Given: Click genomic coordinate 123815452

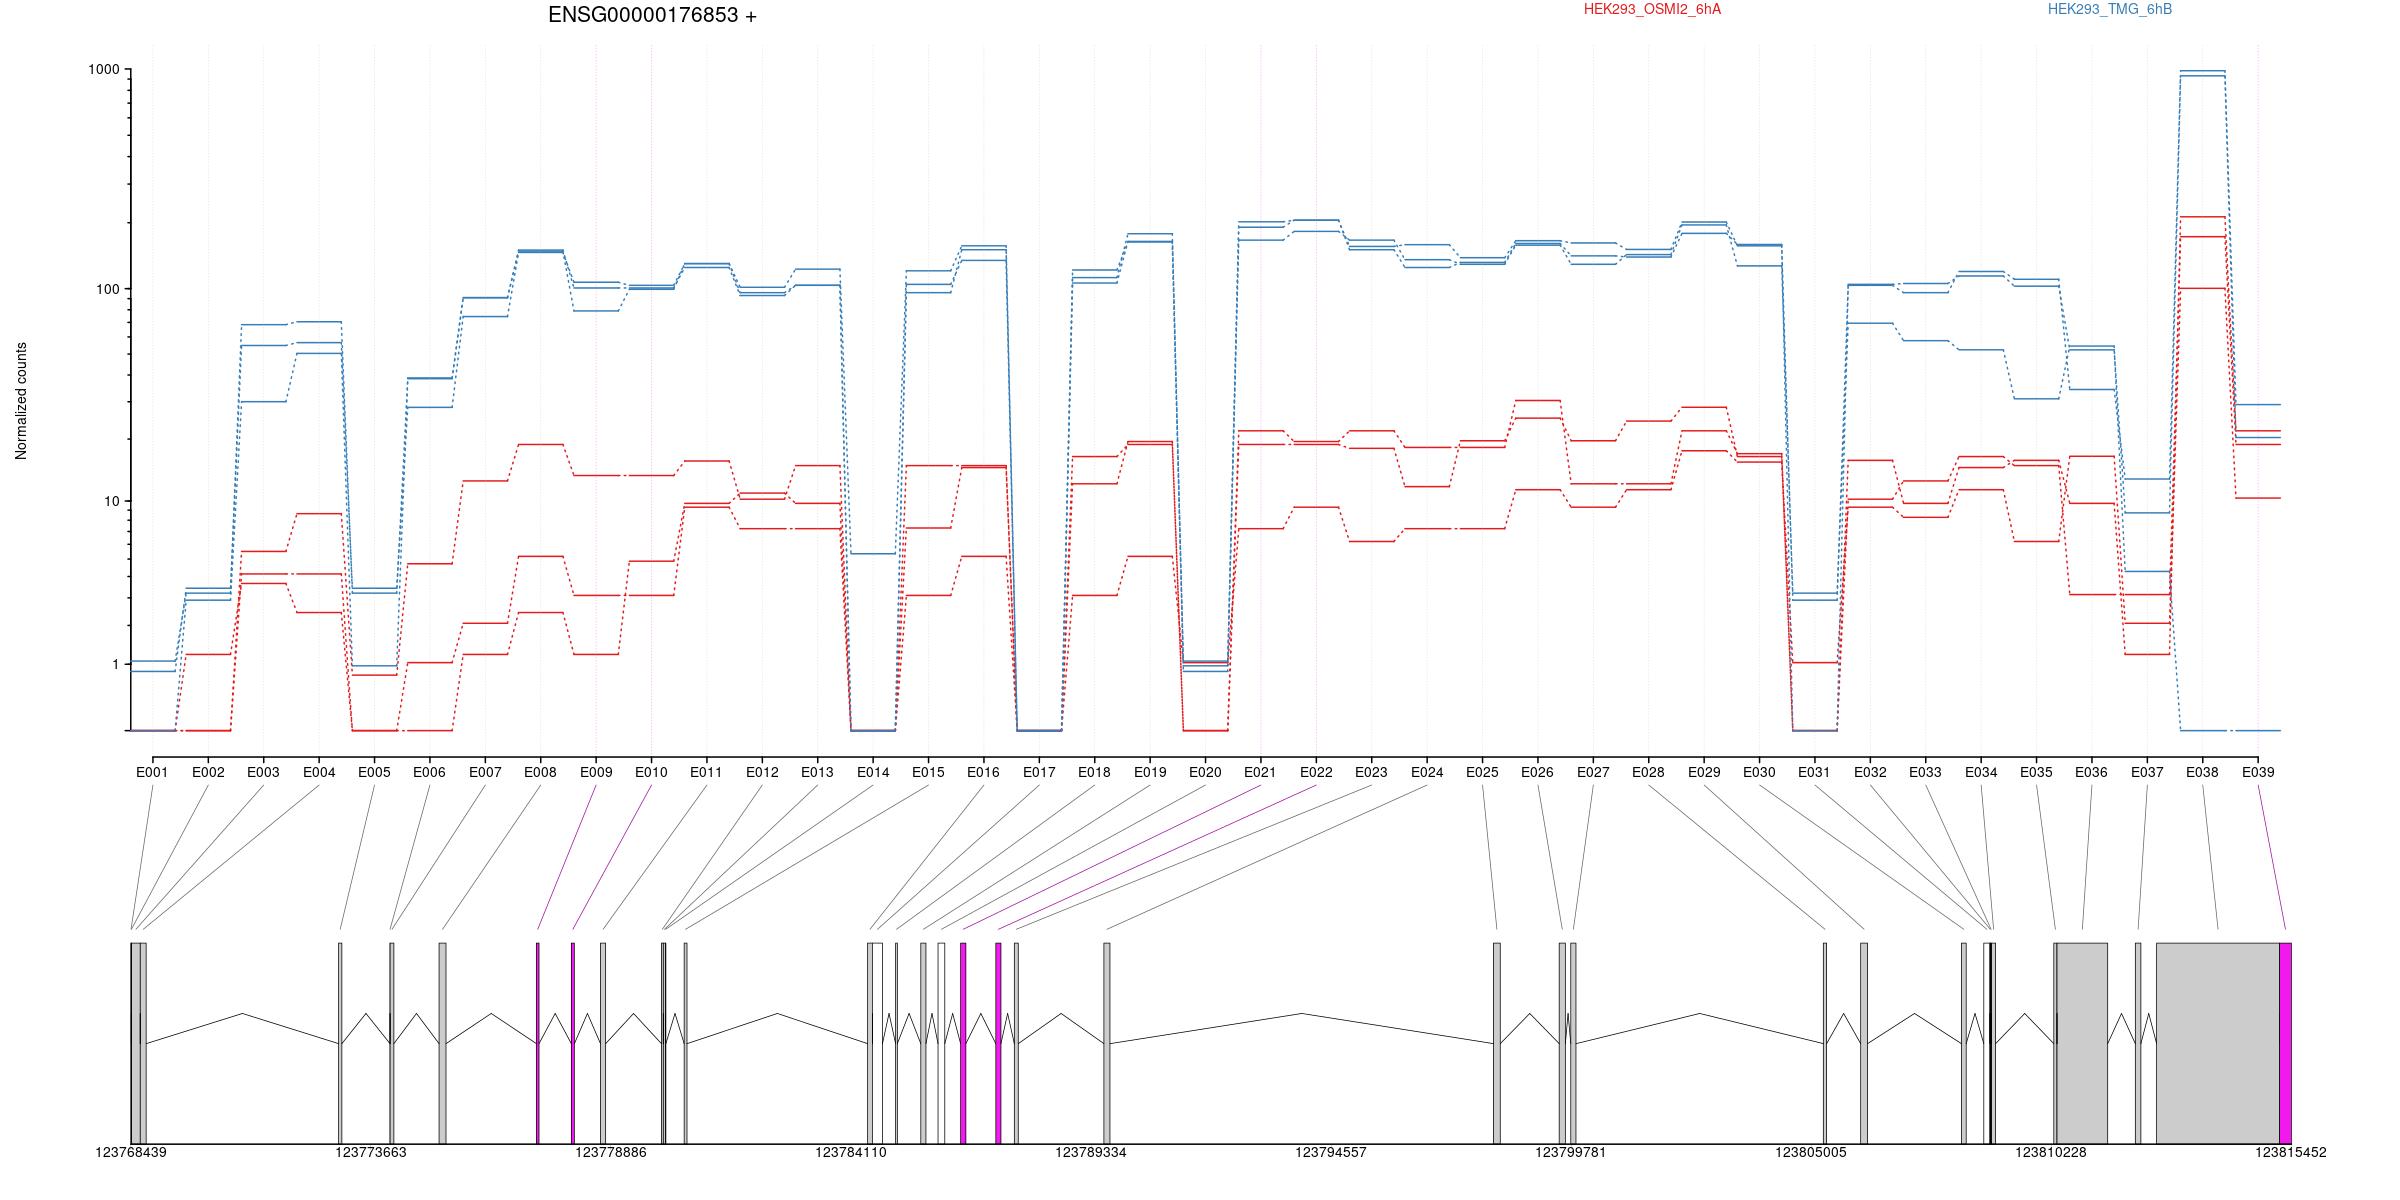Looking at the screenshot, I should [x=2291, y=1152].
